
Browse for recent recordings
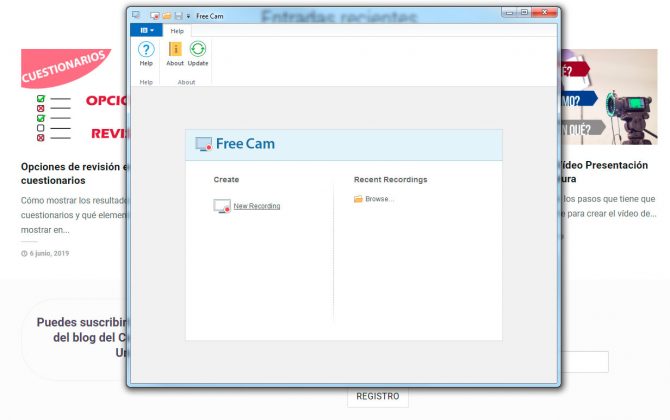click(379, 199)
